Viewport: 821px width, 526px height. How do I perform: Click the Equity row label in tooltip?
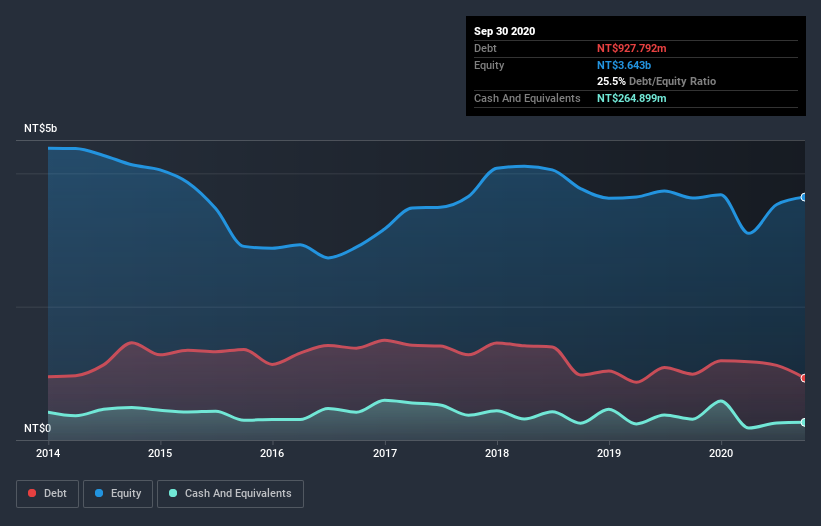tap(489, 65)
